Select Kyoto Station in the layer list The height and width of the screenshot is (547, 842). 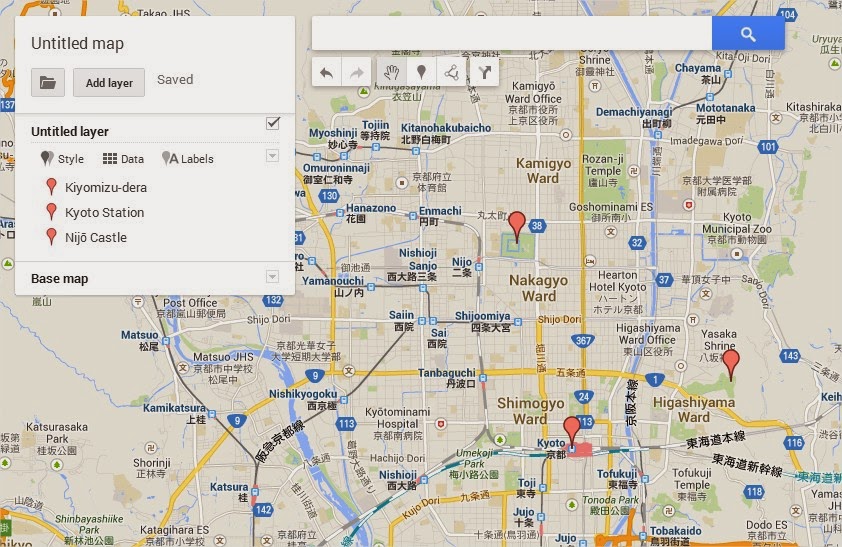coord(105,213)
